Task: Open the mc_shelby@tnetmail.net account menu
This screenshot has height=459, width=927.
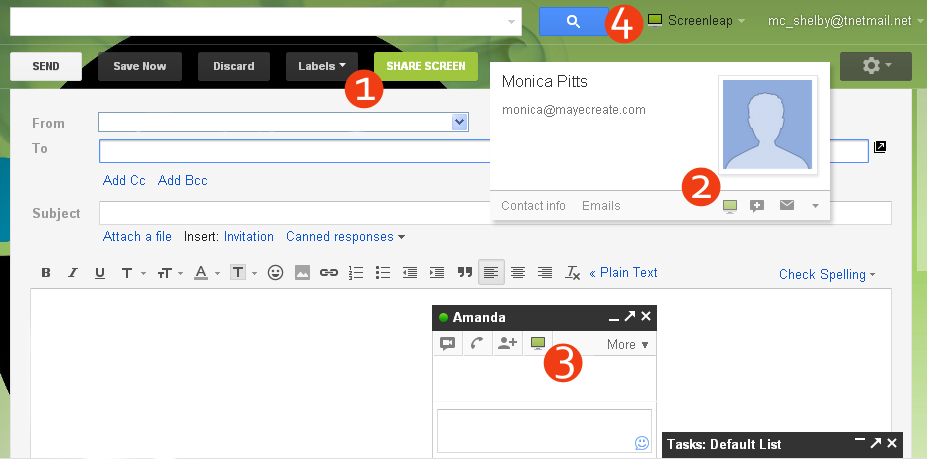Action: point(845,21)
